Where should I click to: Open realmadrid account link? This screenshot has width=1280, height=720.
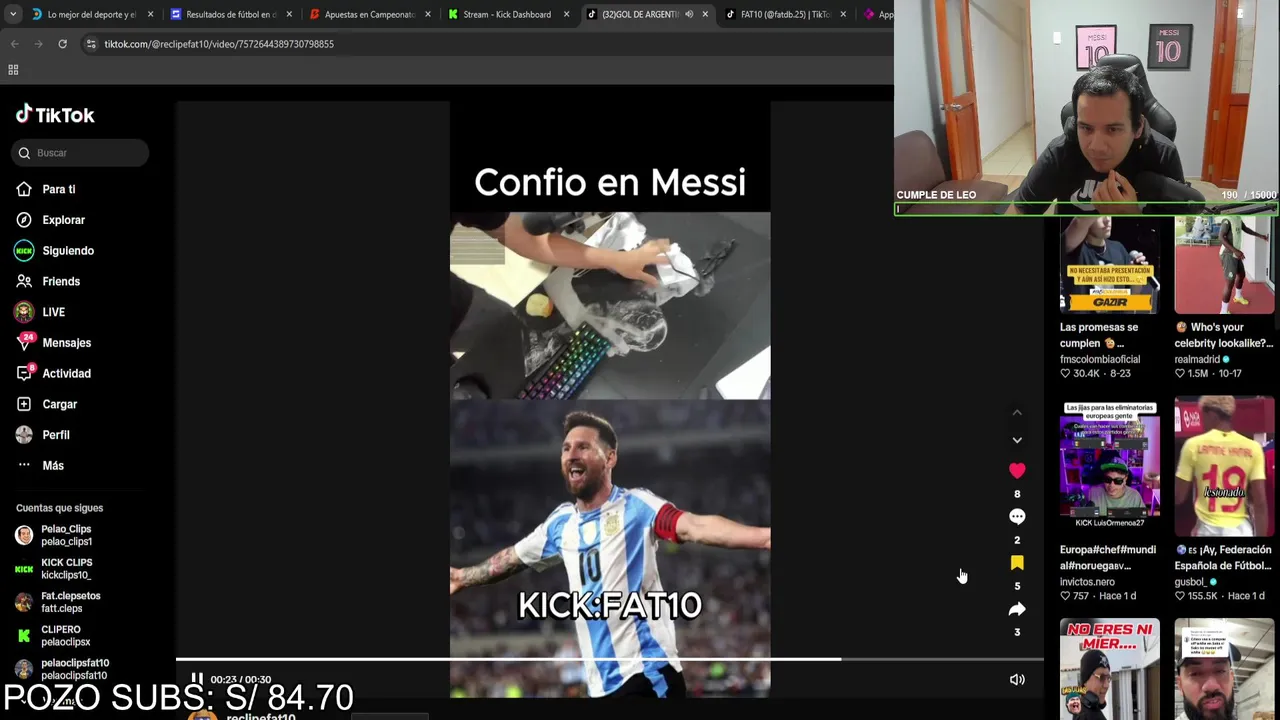pos(1203,360)
